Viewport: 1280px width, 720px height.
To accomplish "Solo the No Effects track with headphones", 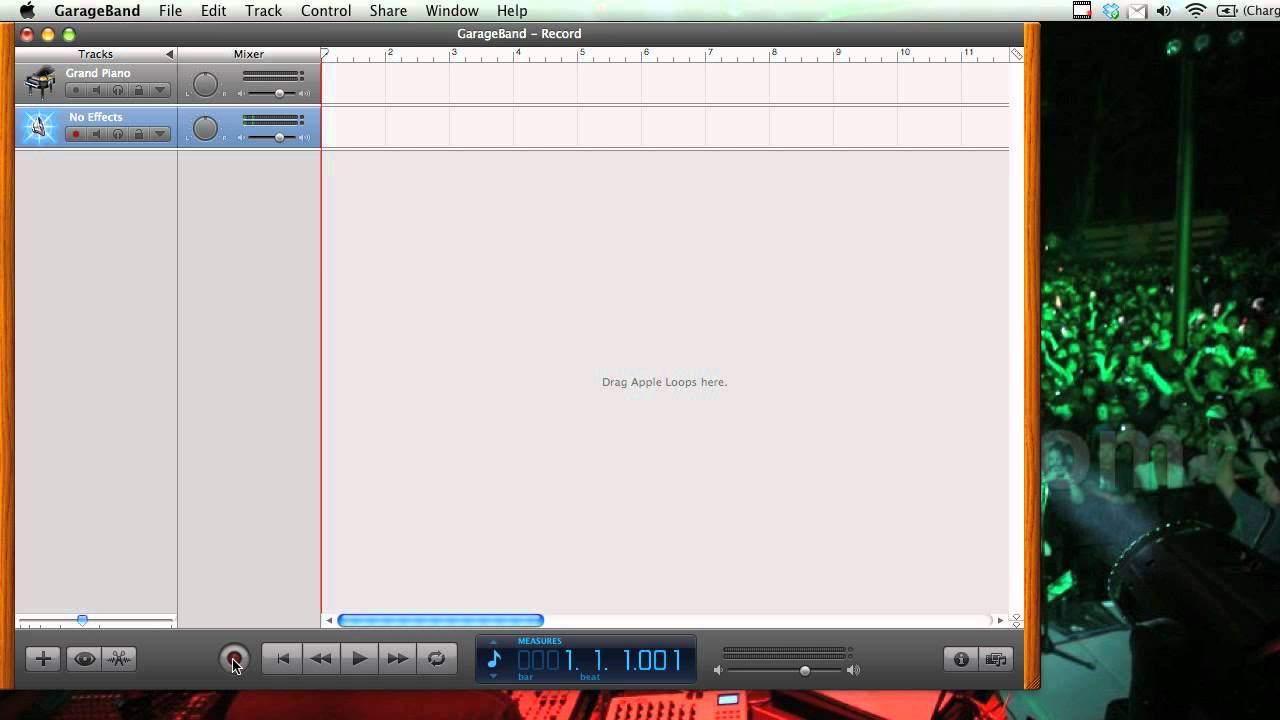I will [118, 135].
